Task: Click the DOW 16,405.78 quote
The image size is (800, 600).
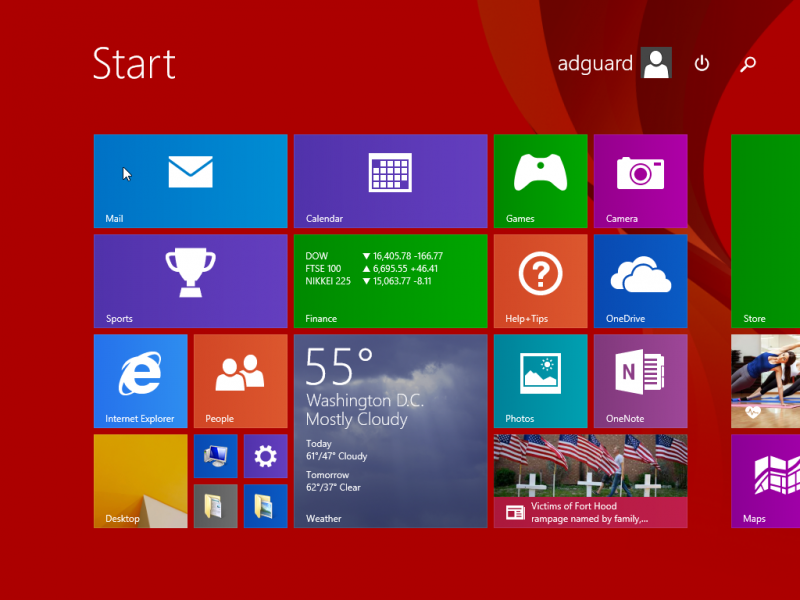Action: 374,256
